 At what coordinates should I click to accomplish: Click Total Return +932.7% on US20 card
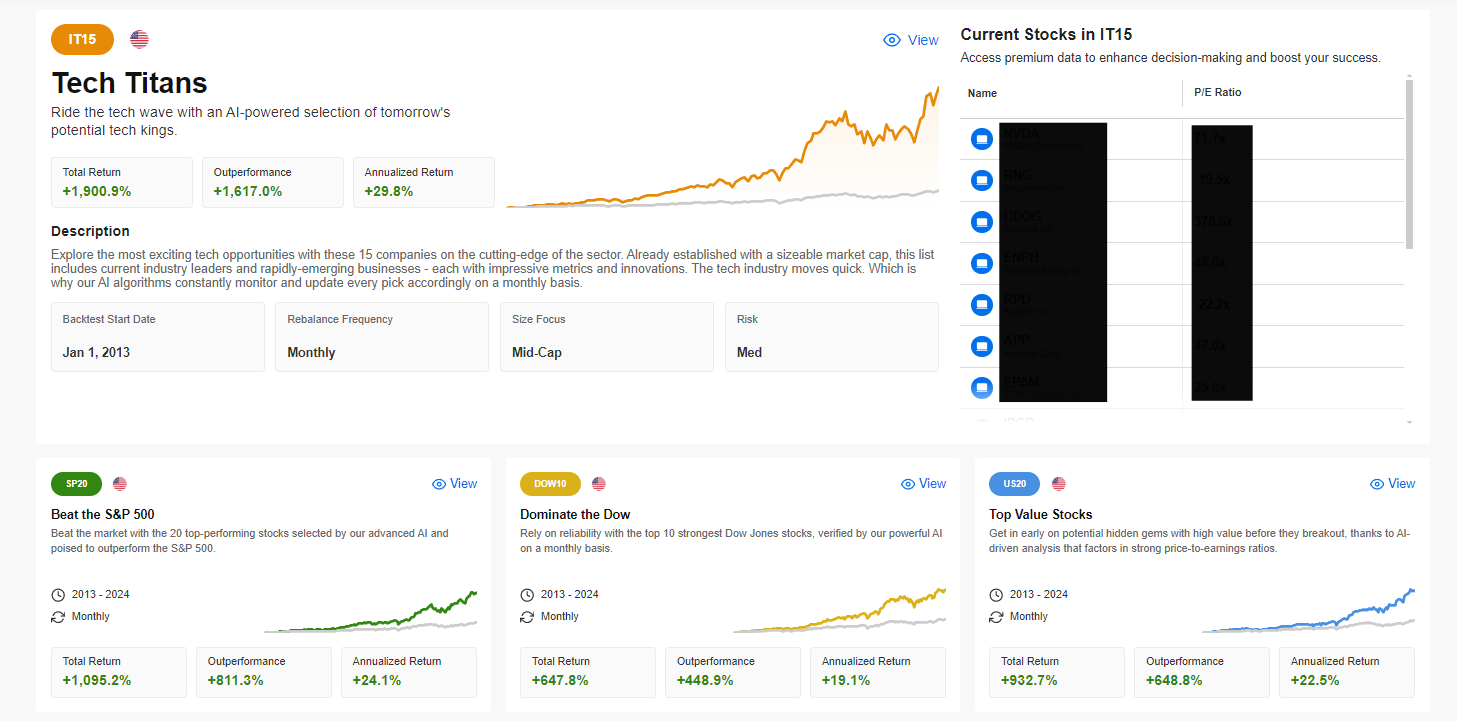point(1057,672)
